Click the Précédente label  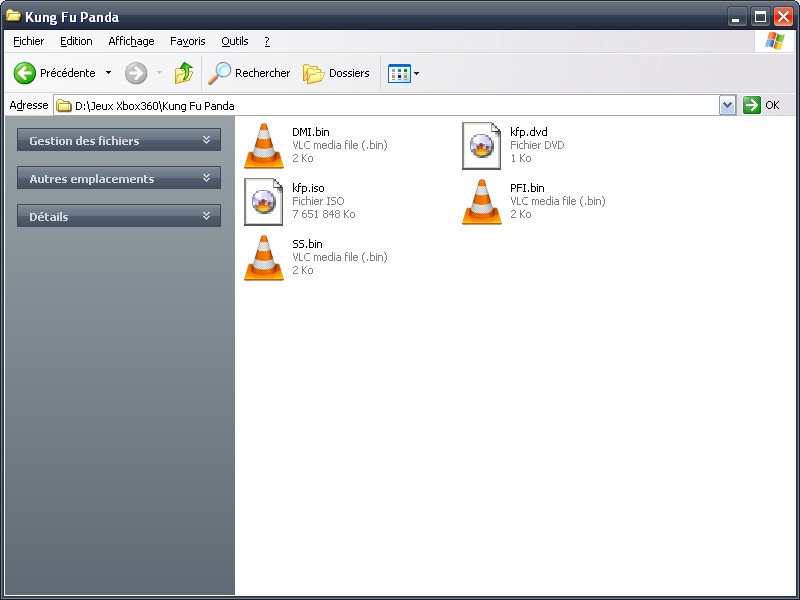(67, 73)
